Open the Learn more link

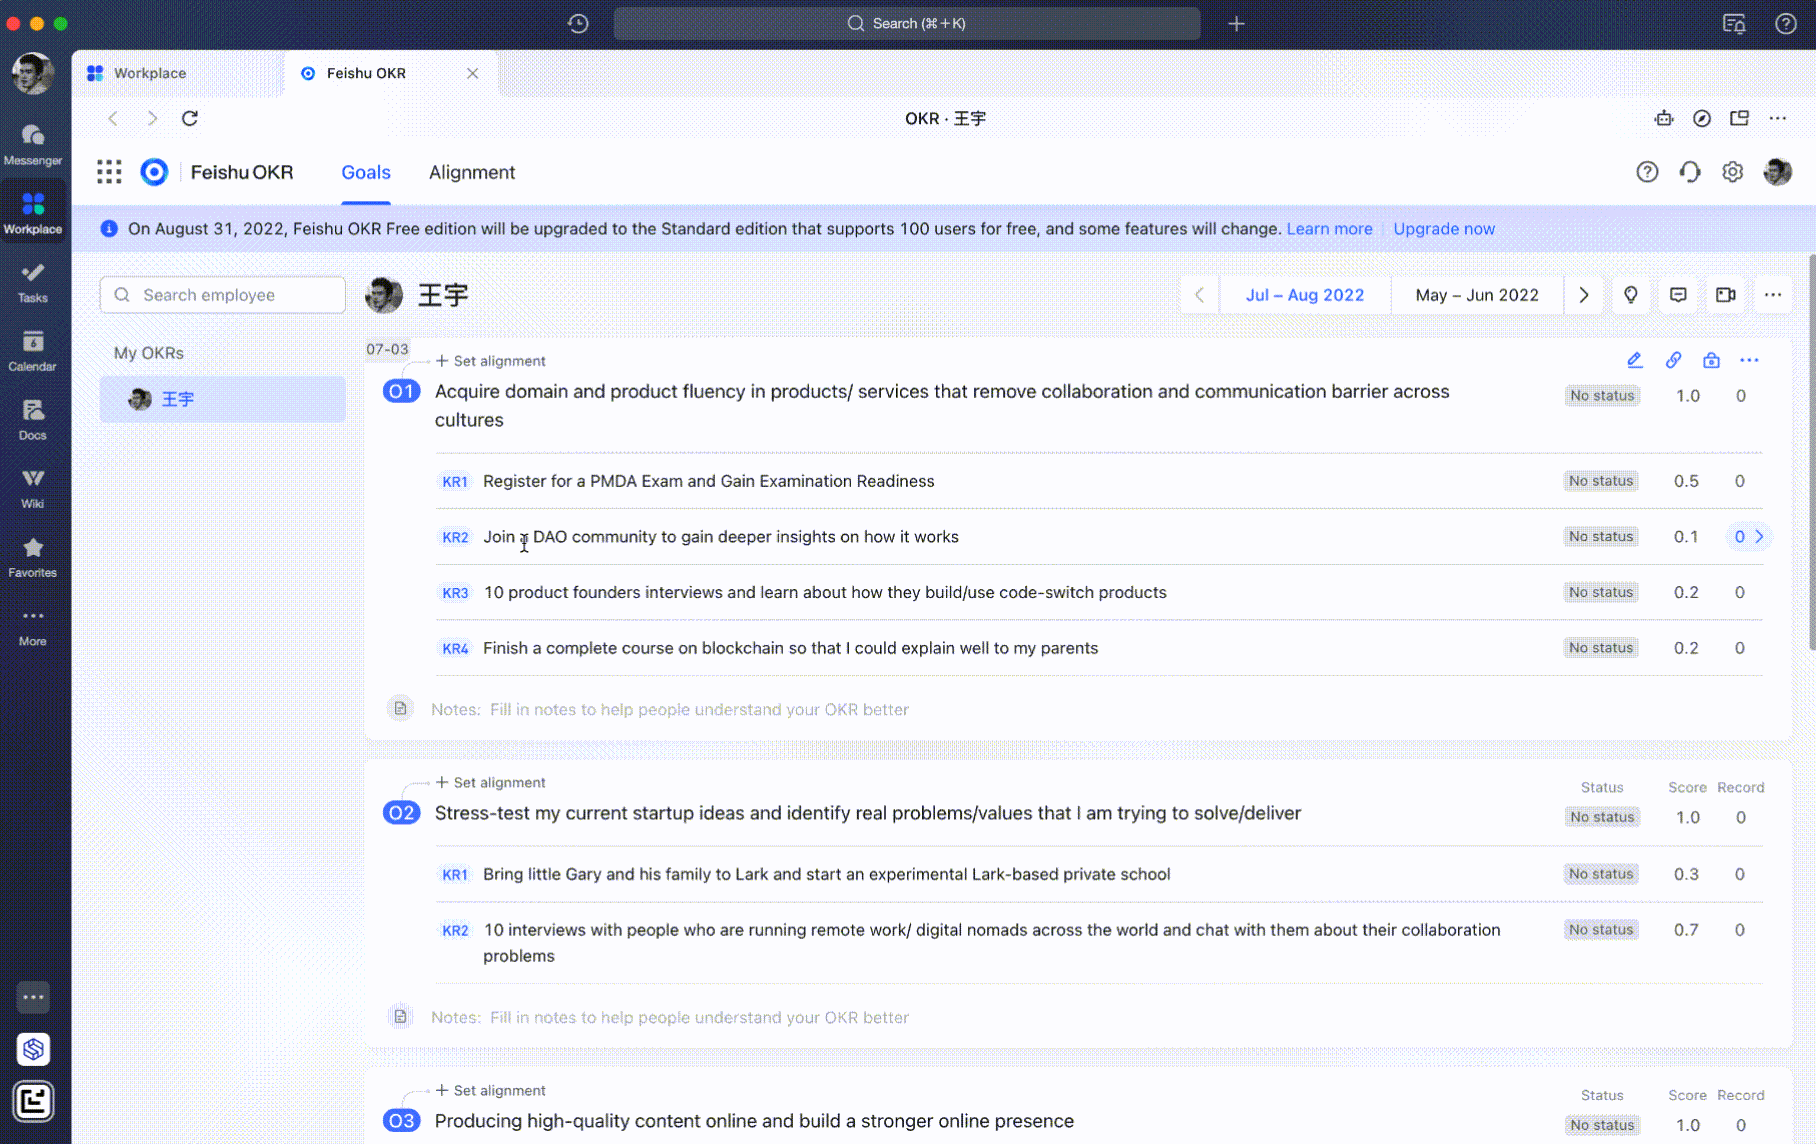(1329, 229)
